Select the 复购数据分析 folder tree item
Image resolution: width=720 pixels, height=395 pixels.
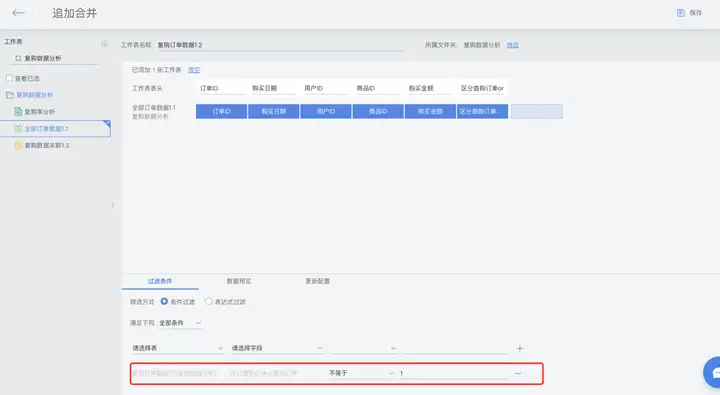34,95
